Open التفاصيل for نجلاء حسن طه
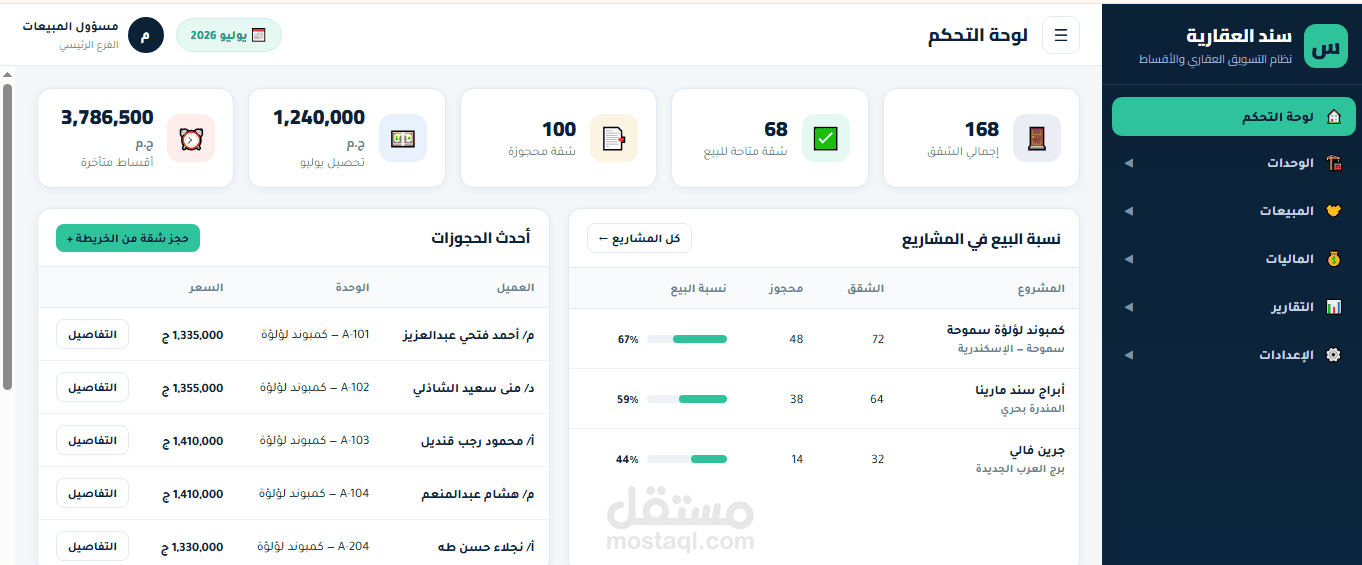 pyautogui.click(x=92, y=546)
